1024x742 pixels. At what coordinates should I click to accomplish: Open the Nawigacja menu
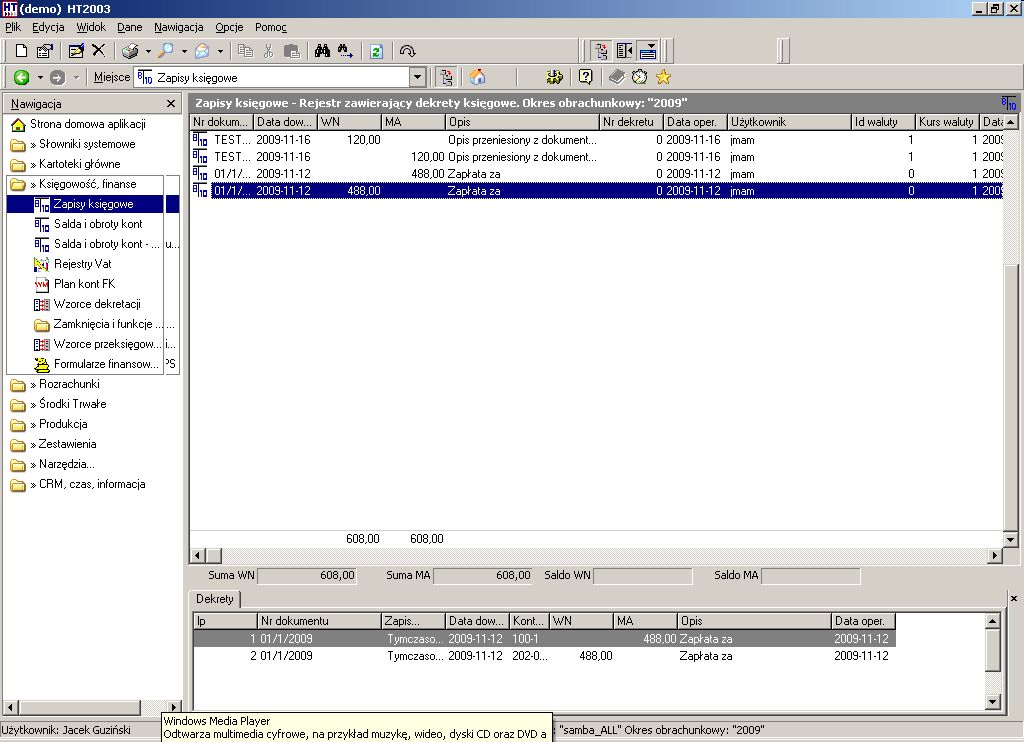tap(178, 27)
